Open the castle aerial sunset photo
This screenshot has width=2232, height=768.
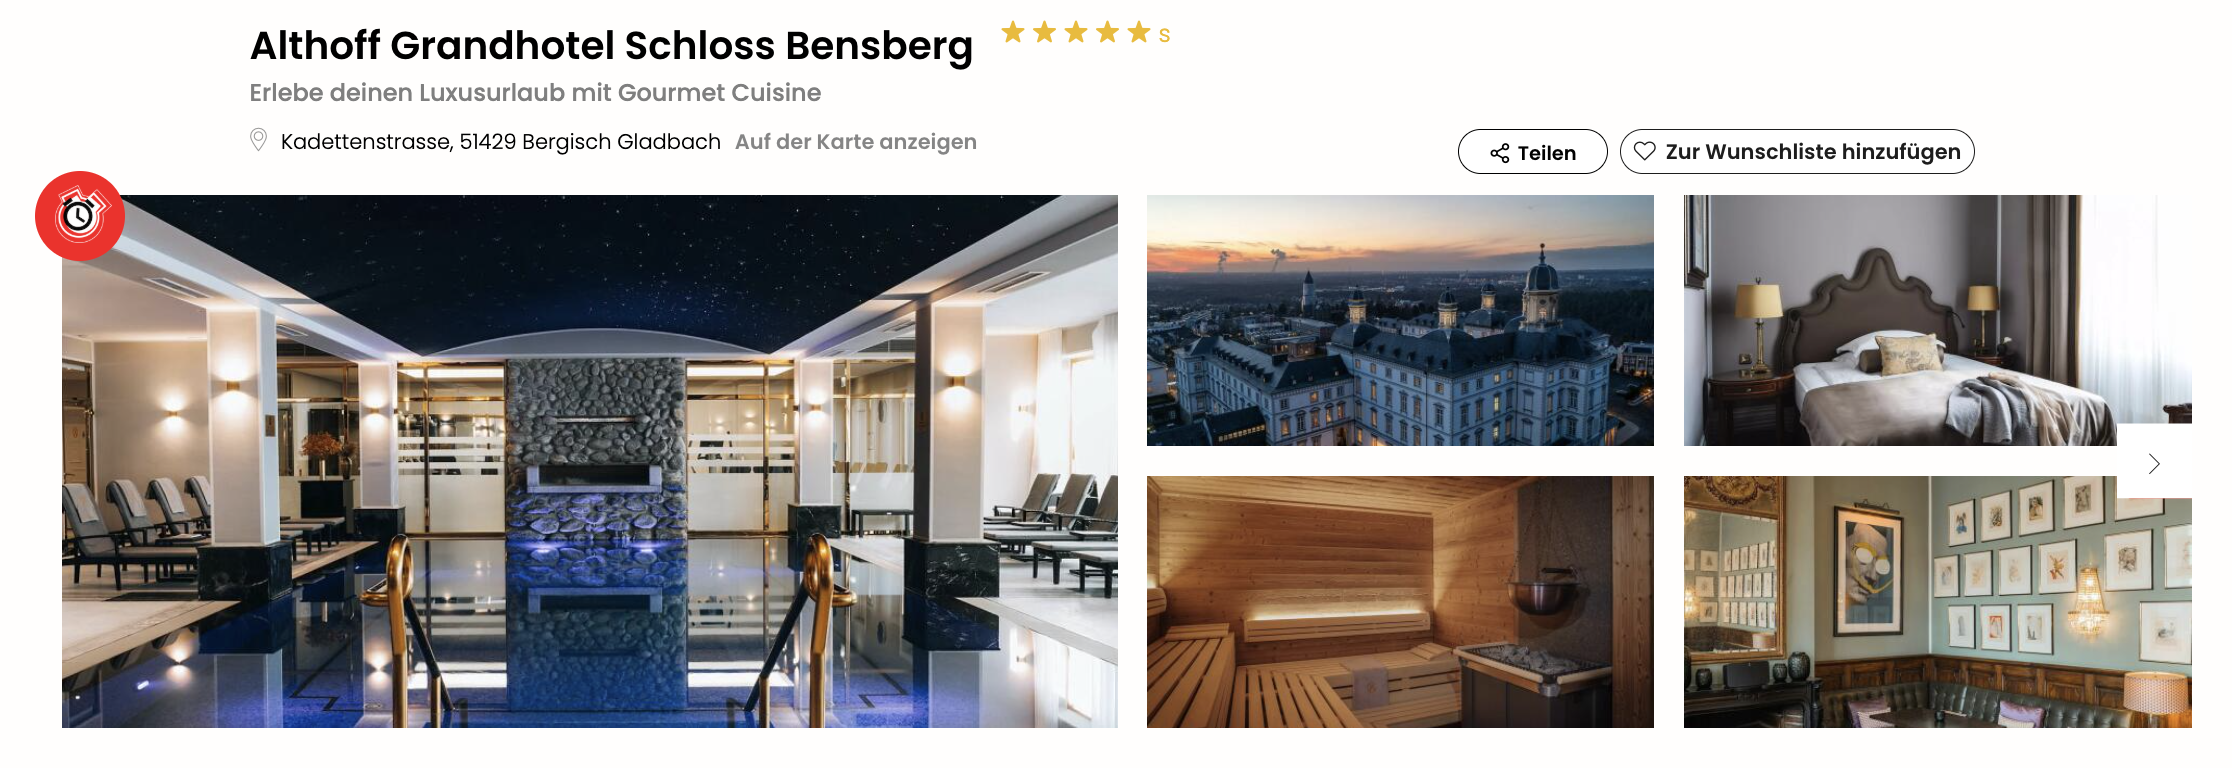(1400, 320)
